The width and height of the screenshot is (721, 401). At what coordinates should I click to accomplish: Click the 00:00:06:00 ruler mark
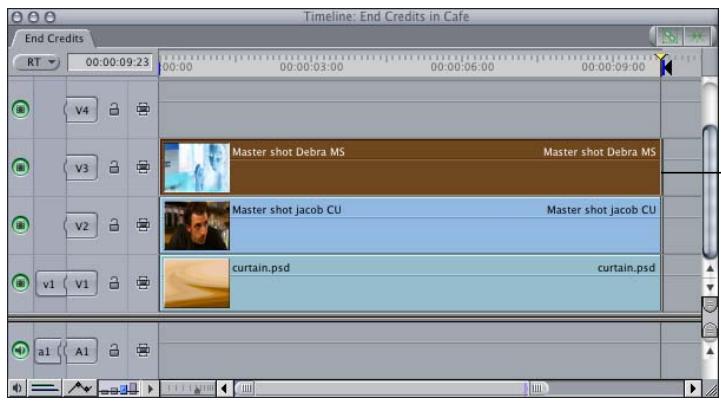coord(462,67)
